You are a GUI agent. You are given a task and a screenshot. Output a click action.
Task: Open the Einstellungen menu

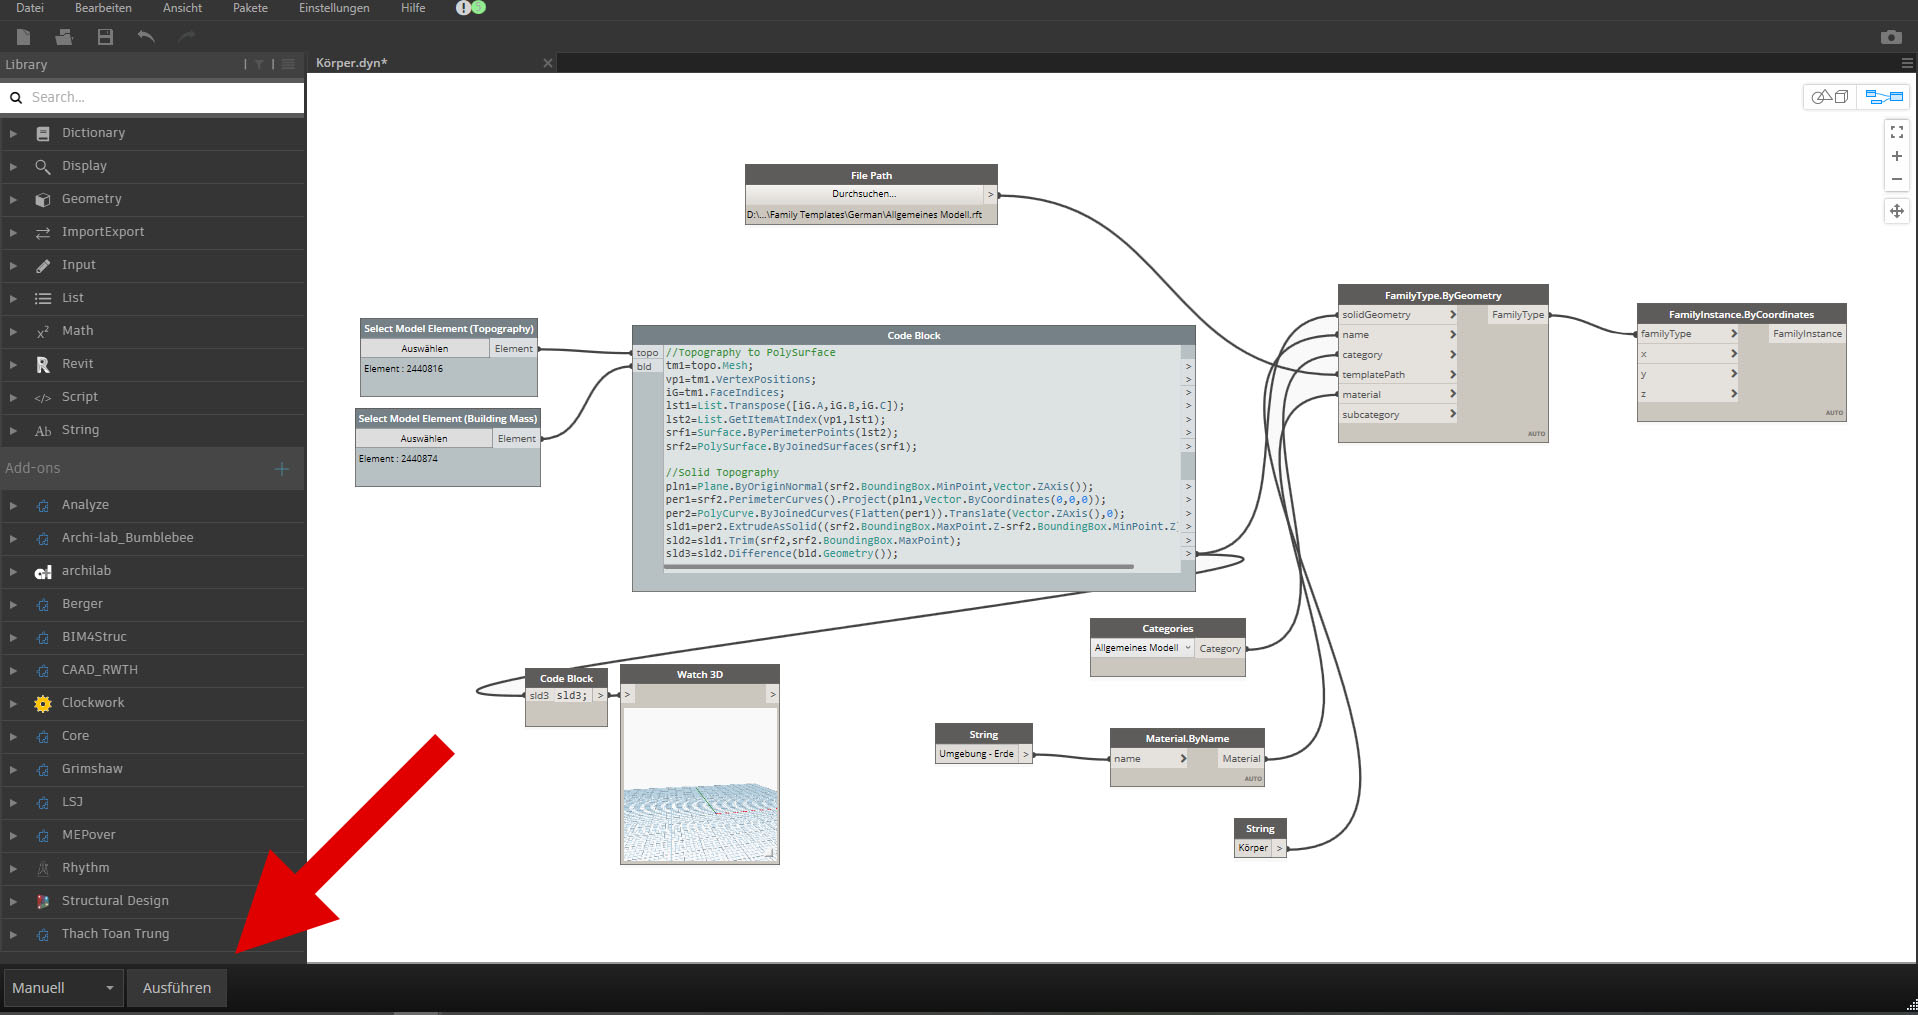click(334, 8)
